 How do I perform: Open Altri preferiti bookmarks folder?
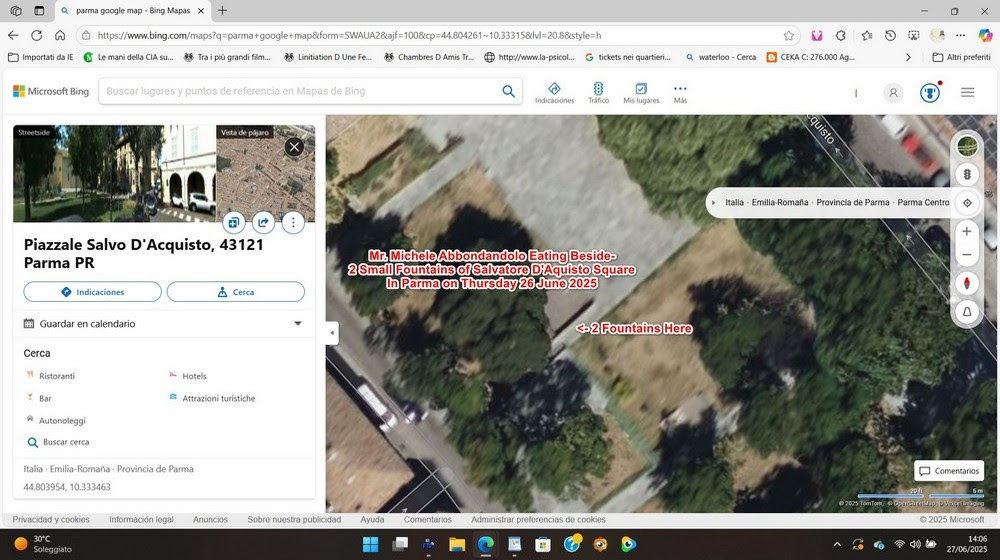961,57
